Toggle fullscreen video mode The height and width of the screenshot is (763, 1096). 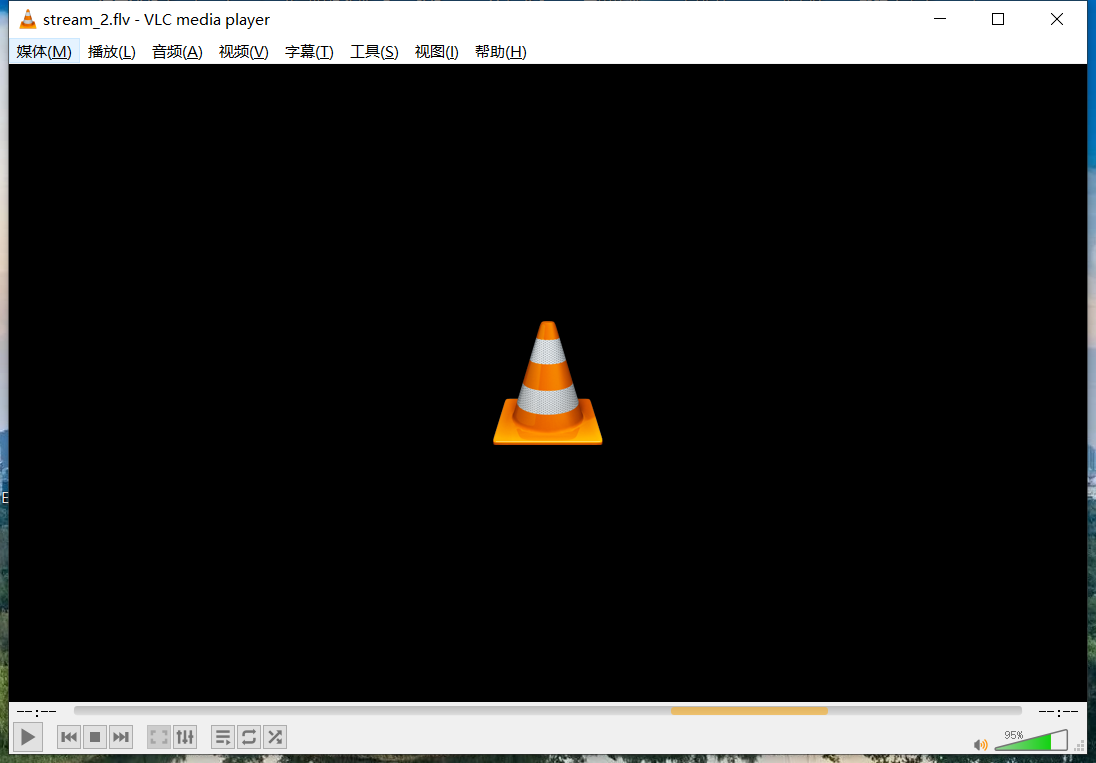tap(159, 737)
